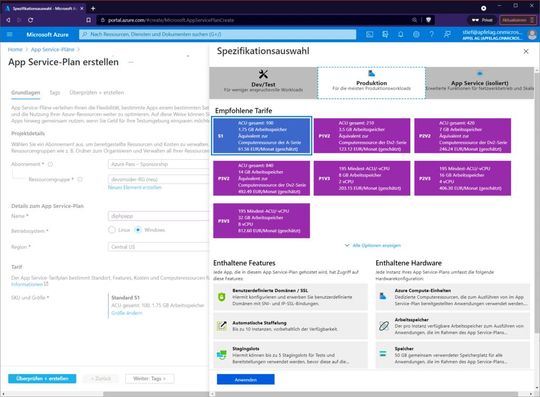Screen dimensions: 540x397
Task: Click the Azure search resources box
Action: tap(218, 34)
